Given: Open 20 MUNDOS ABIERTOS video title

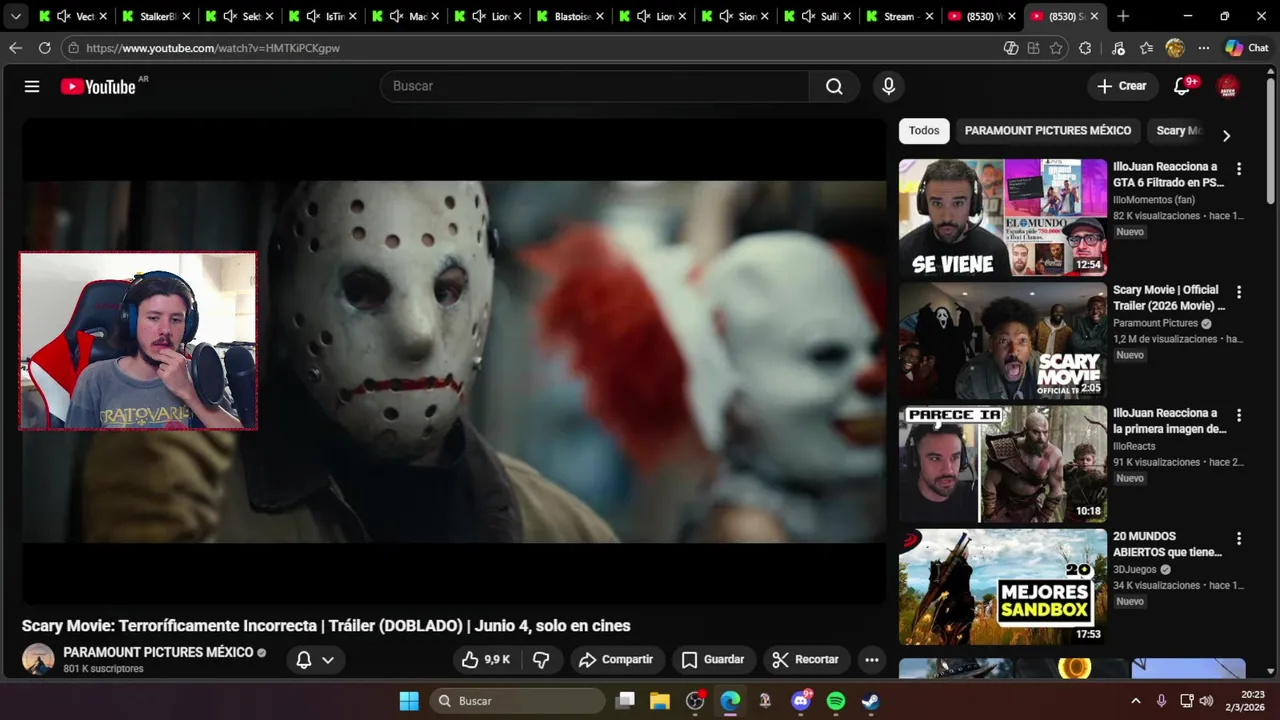Looking at the screenshot, I should [1167, 544].
